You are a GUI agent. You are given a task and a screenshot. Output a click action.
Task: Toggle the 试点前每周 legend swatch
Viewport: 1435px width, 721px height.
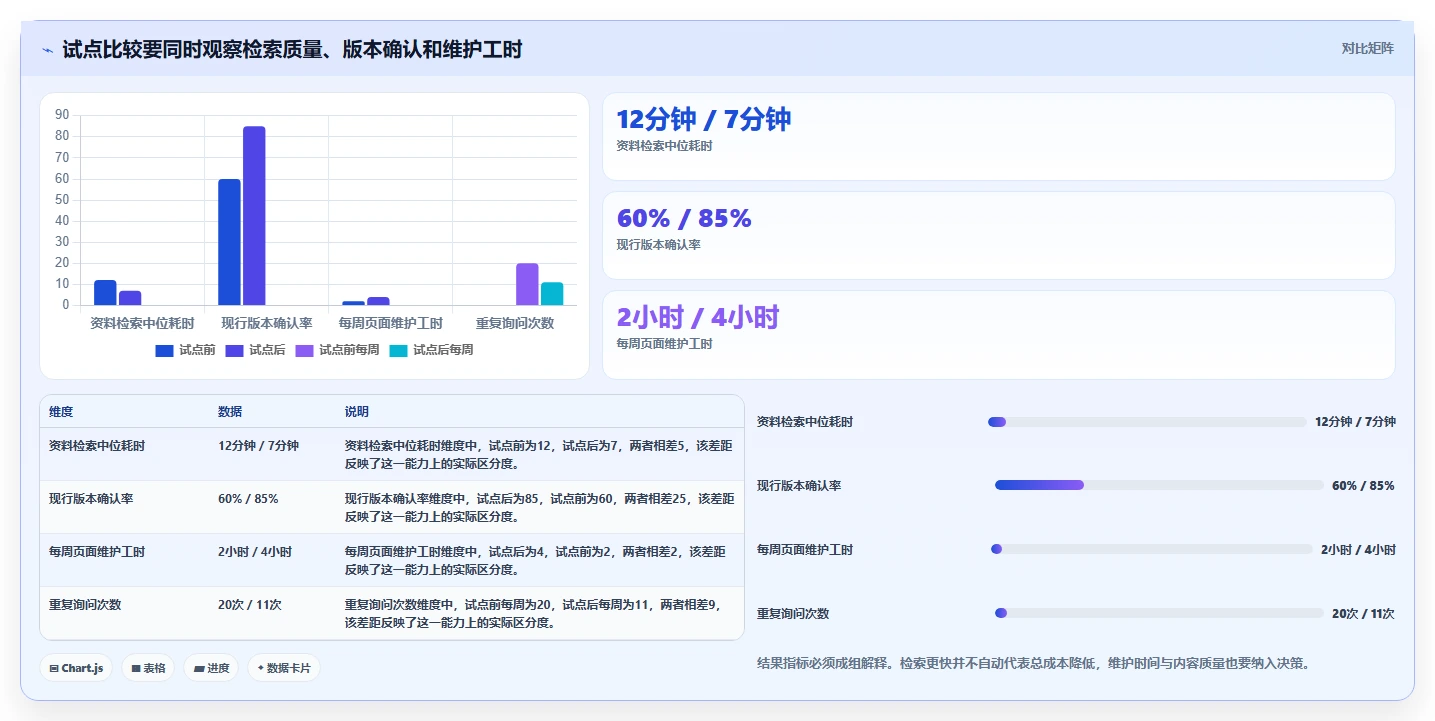304,350
